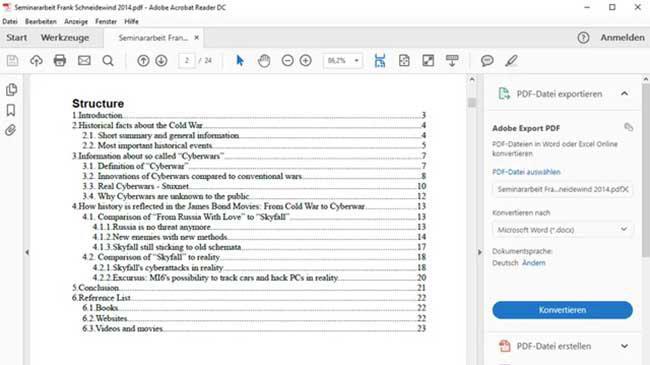Image resolution: width=650 pixels, height=365 pixels.
Task: Collapse the PDF-Datei exportieren section
Action: (624, 94)
